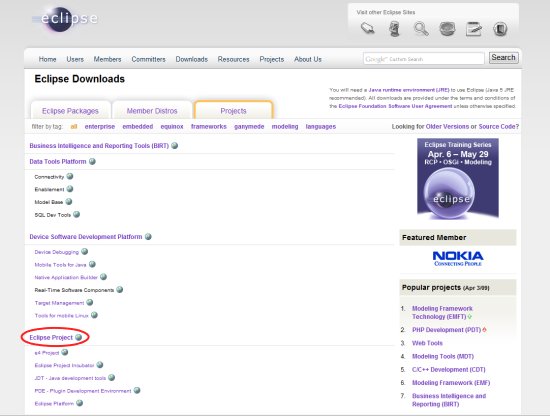The width and height of the screenshot is (550, 416).
Task: Click globe icon next to JDT - Java development tools
Action: pyautogui.click(x=111, y=377)
